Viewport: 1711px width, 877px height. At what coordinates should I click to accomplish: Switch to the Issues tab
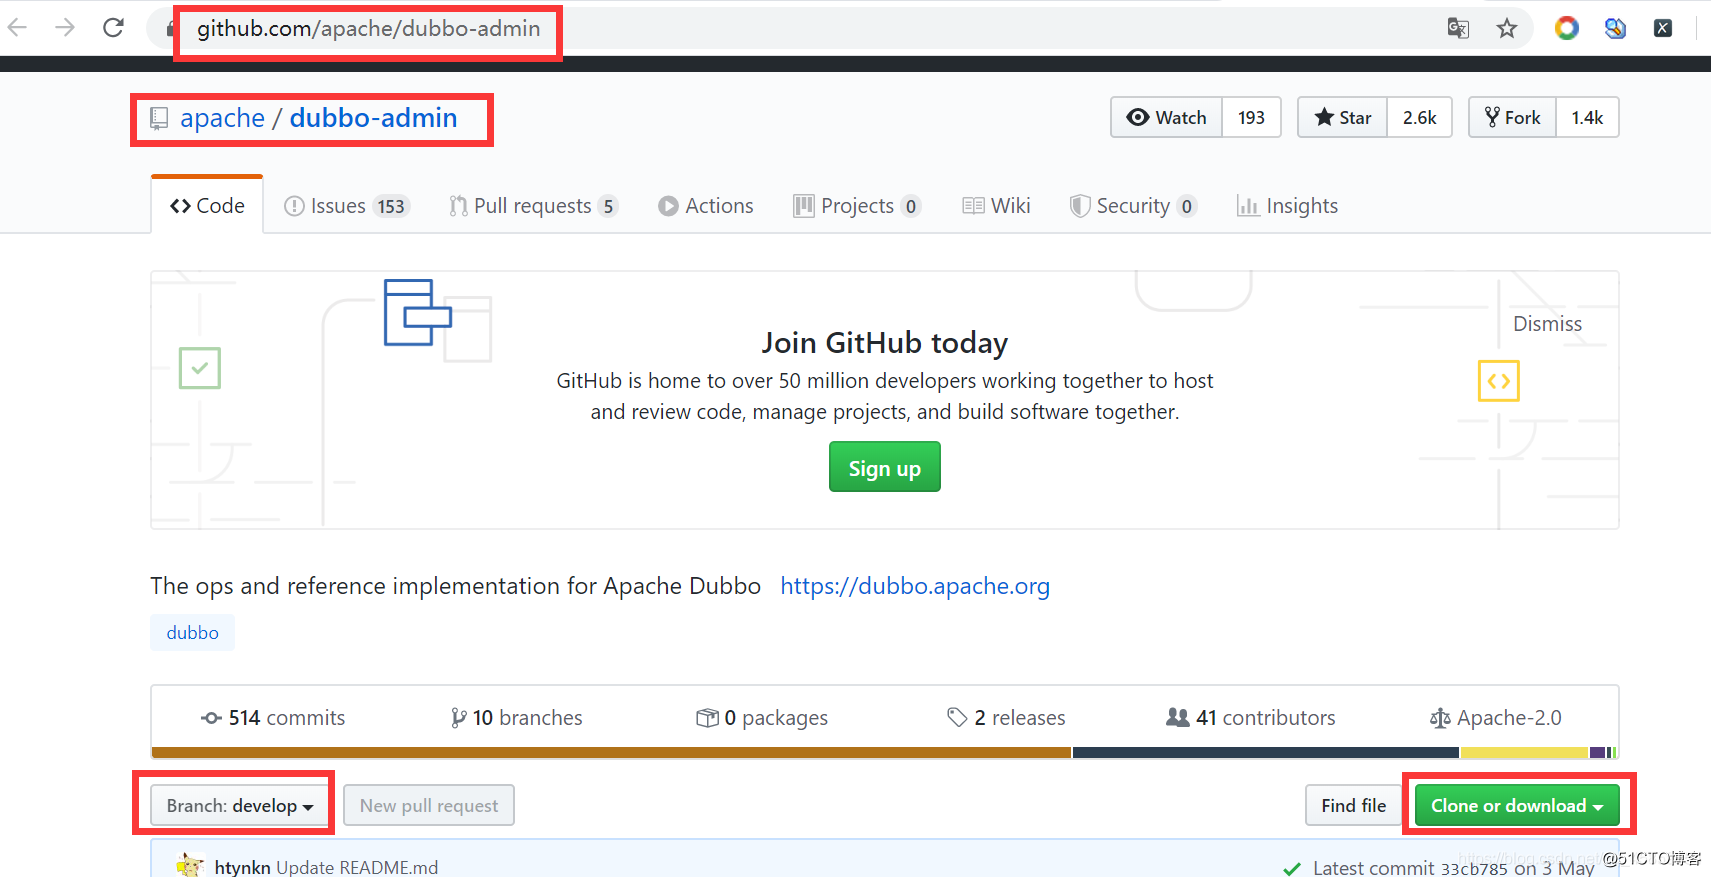pyautogui.click(x=347, y=206)
